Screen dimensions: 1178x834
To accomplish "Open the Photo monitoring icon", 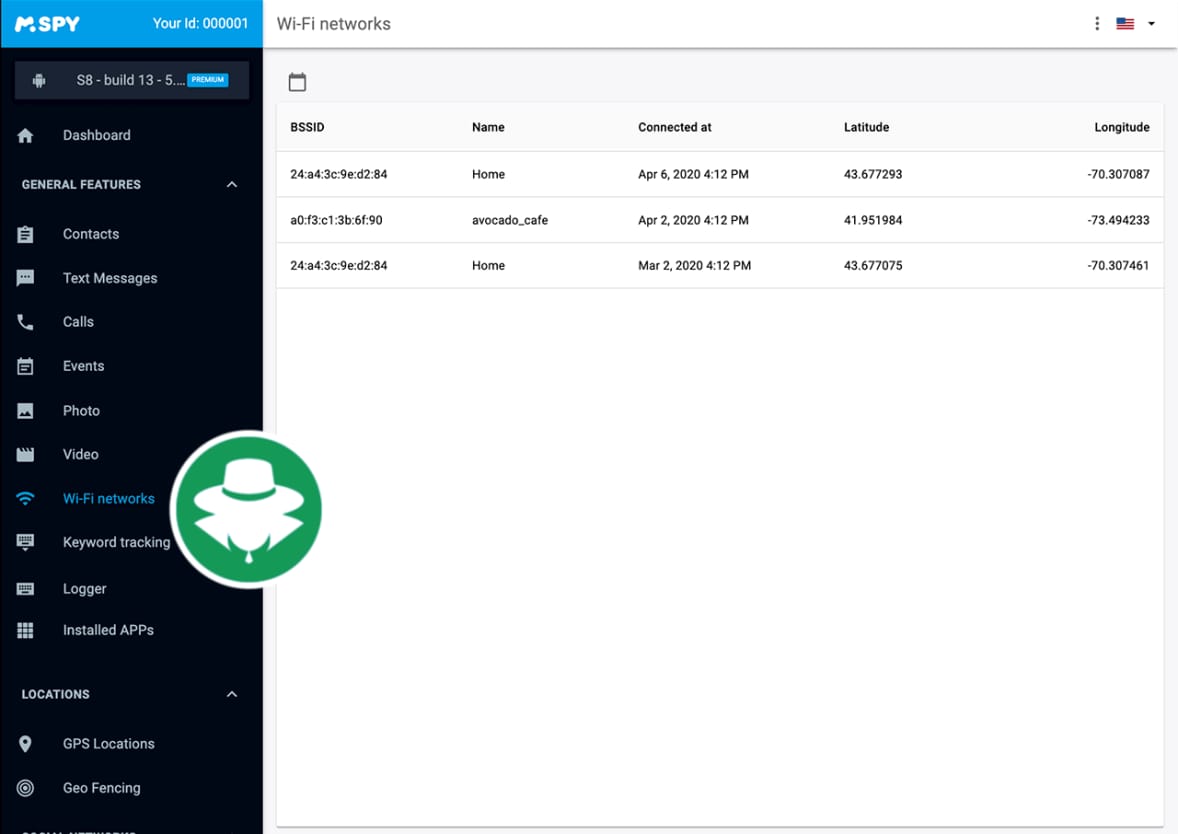I will tap(24, 410).
